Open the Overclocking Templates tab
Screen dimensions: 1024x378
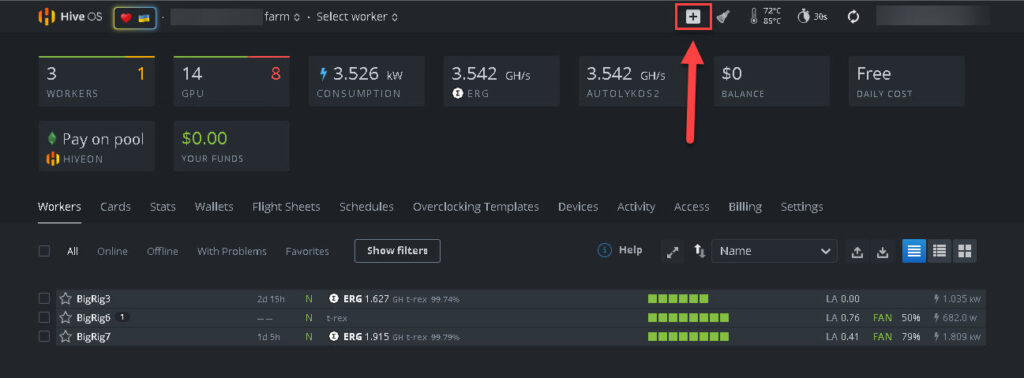pos(476,207)
